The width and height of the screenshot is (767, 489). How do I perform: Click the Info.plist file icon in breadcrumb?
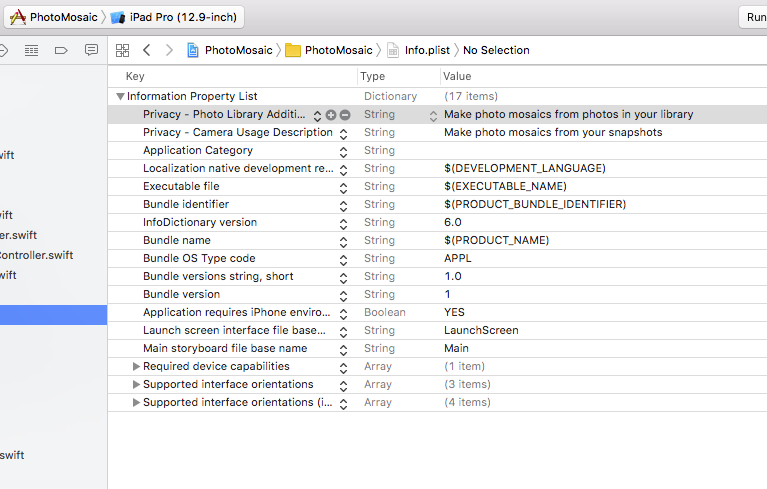pos(393,50)
